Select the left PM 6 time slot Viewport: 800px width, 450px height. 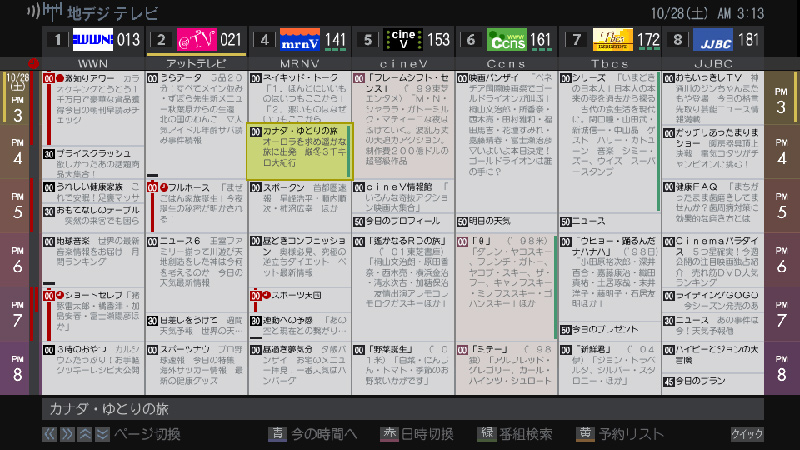pyautogui.click(x=17, y=260)
